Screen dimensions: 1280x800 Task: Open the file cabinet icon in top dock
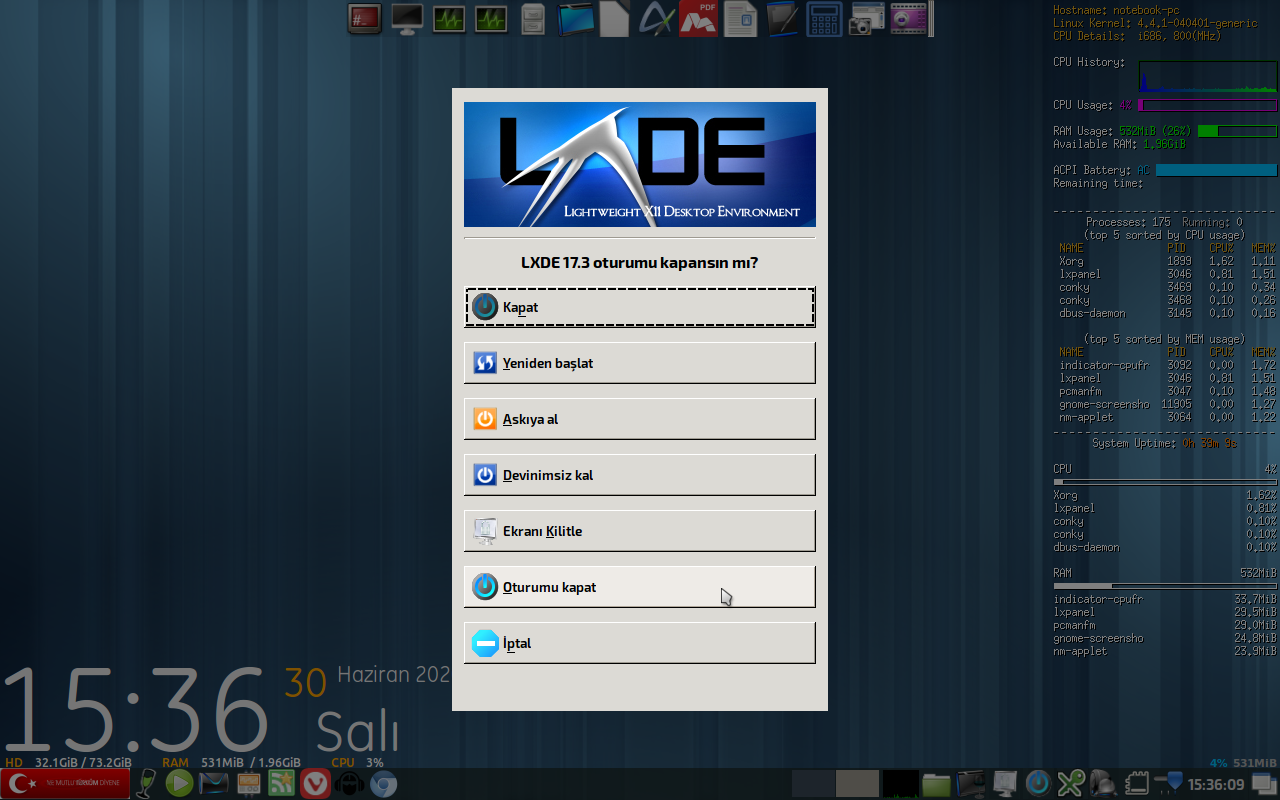coord(533,18)
